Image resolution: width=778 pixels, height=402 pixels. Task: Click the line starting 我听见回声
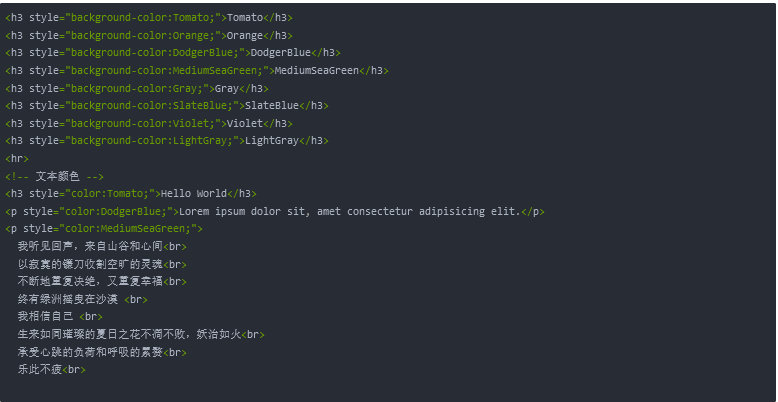[102, 247]
